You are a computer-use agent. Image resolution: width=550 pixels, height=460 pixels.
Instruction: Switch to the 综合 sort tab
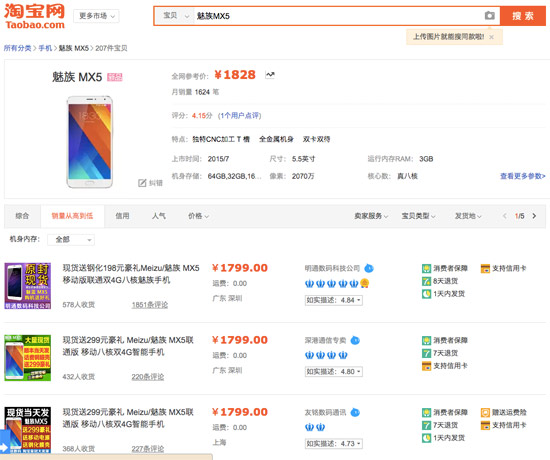(x=22, y=216)
